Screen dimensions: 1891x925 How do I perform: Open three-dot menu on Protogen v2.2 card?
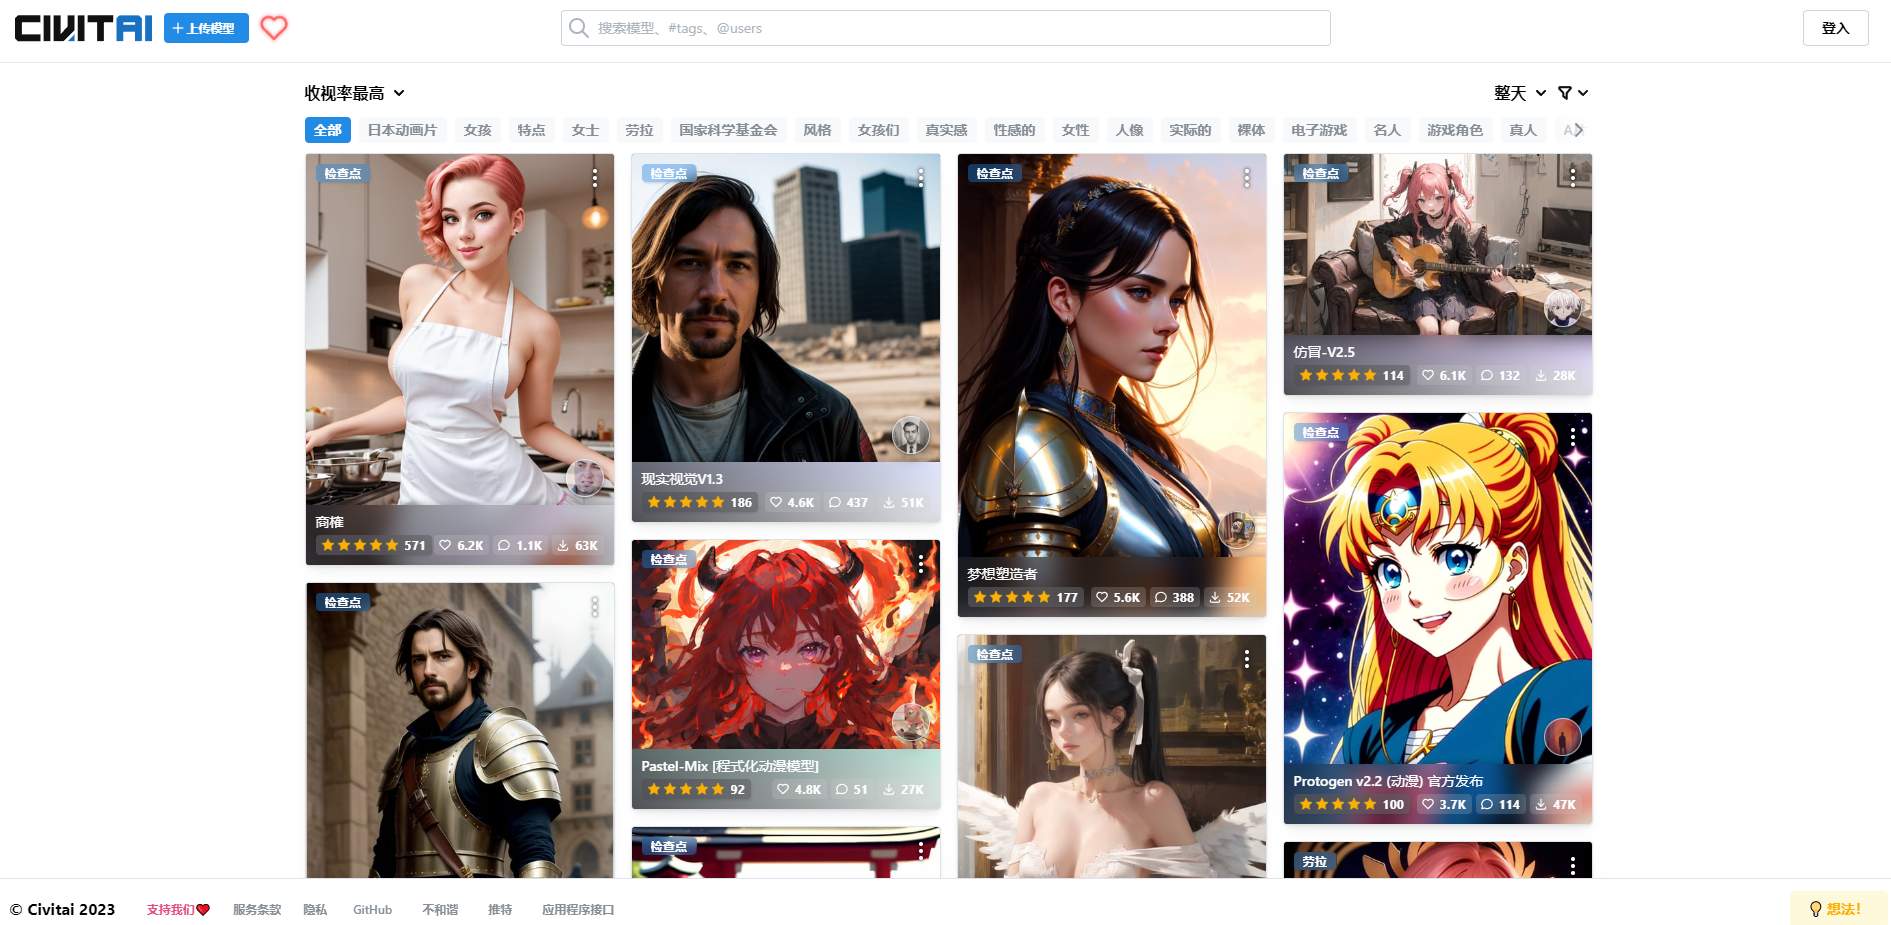[x=1573, y=436]
